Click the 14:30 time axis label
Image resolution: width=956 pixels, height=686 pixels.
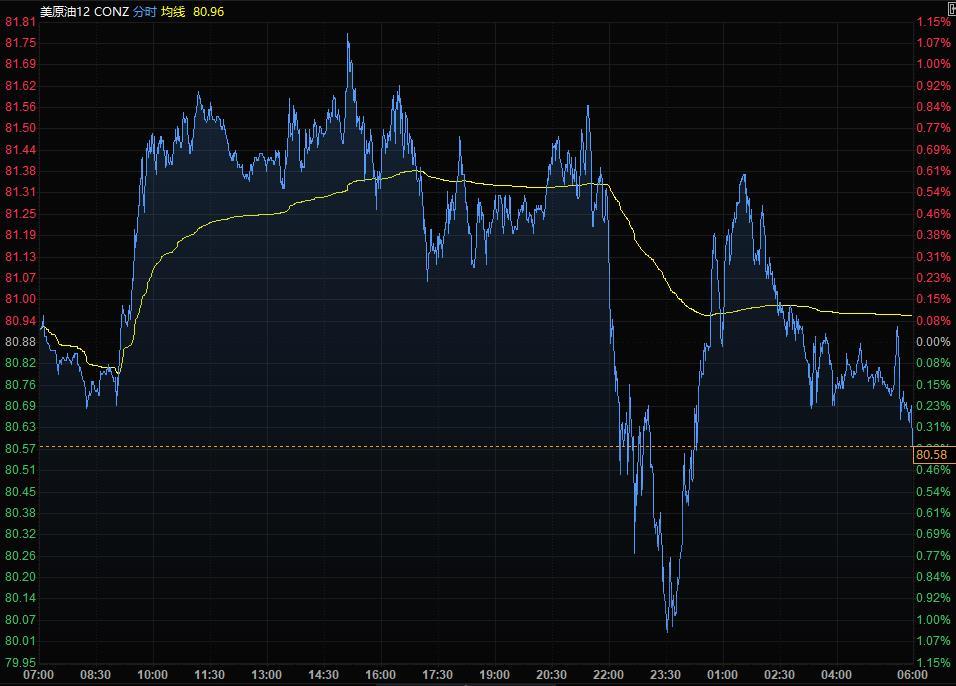pyautogui.click(x=323, y=675)
